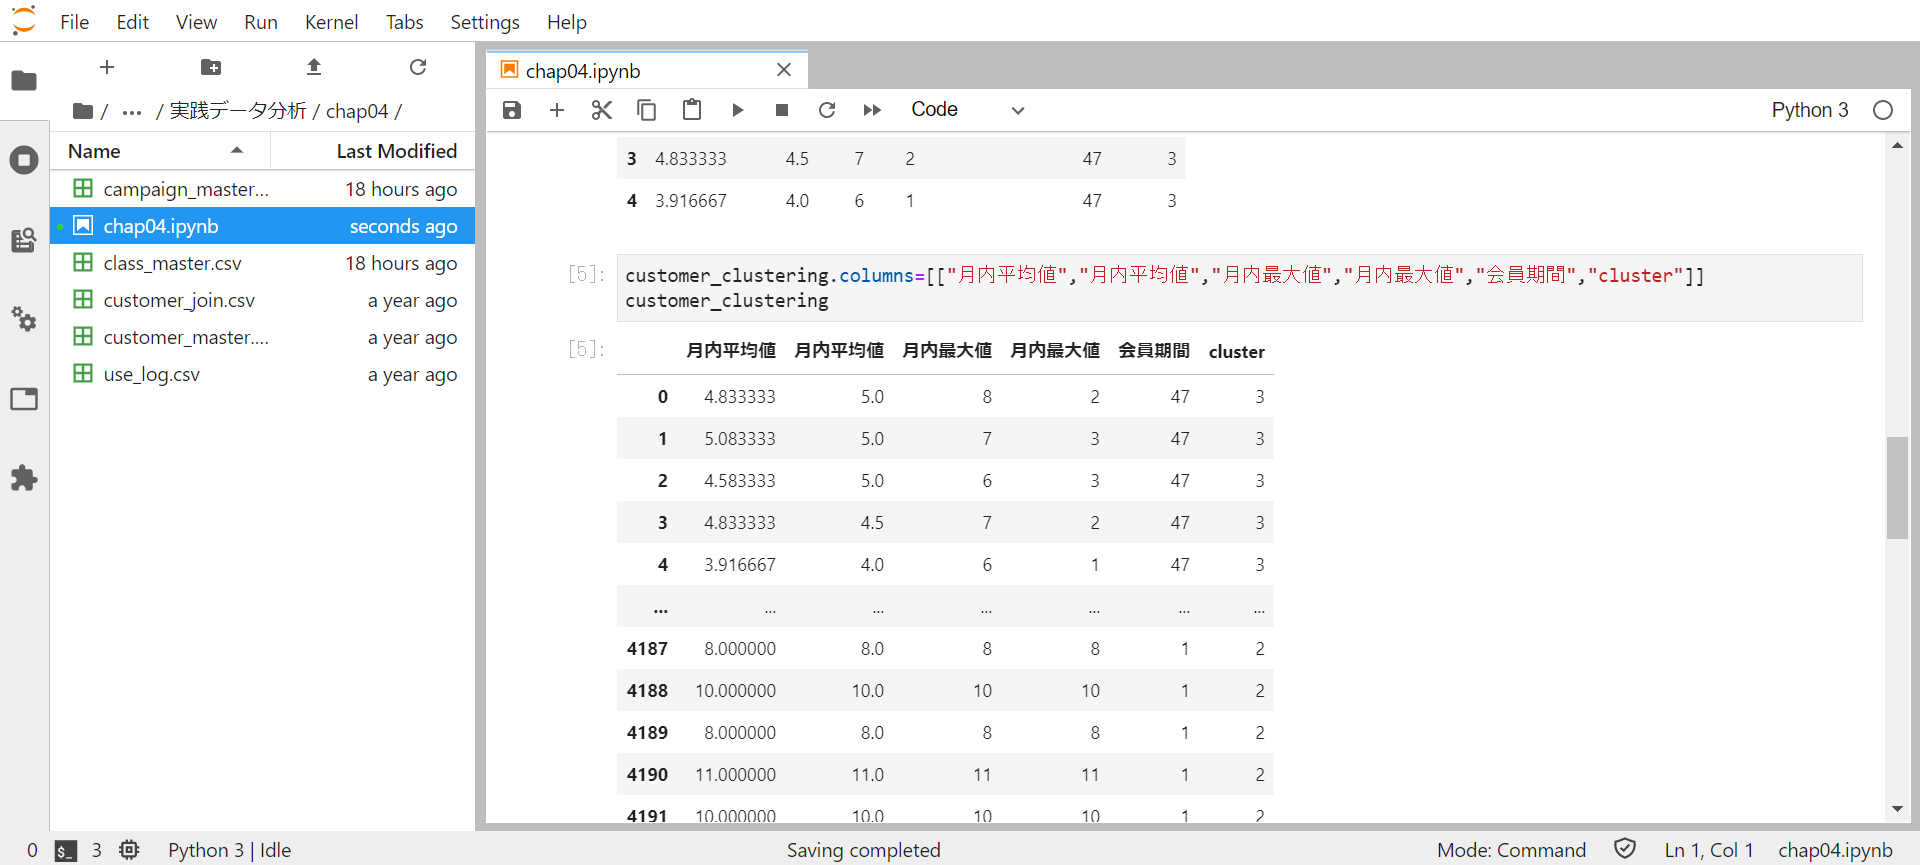The image size is (1920, 865).
Task: Interrupt the kernel with the stop button
Action: [x=782, y=110]
